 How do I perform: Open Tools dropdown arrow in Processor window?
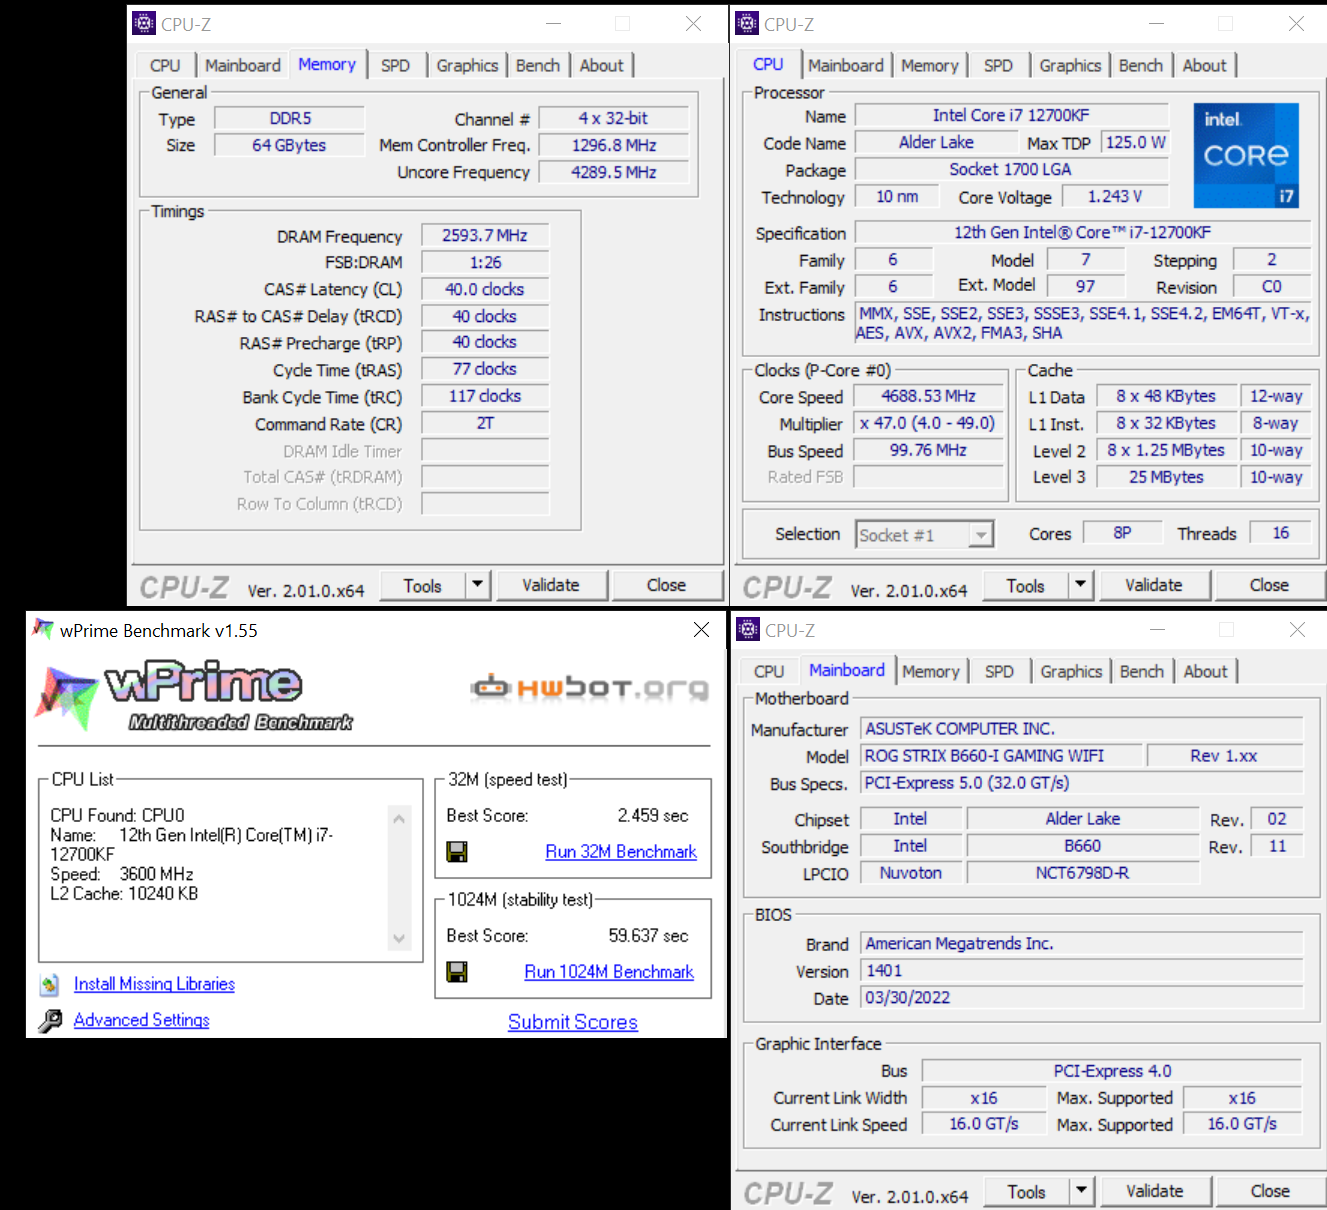tap(1081, 584)
